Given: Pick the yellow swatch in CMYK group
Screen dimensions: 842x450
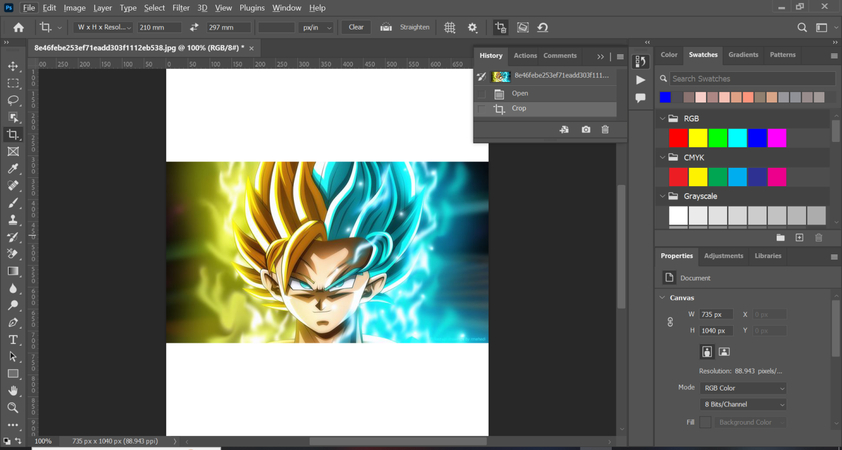Looking at the screenshot, I should 698,177.
